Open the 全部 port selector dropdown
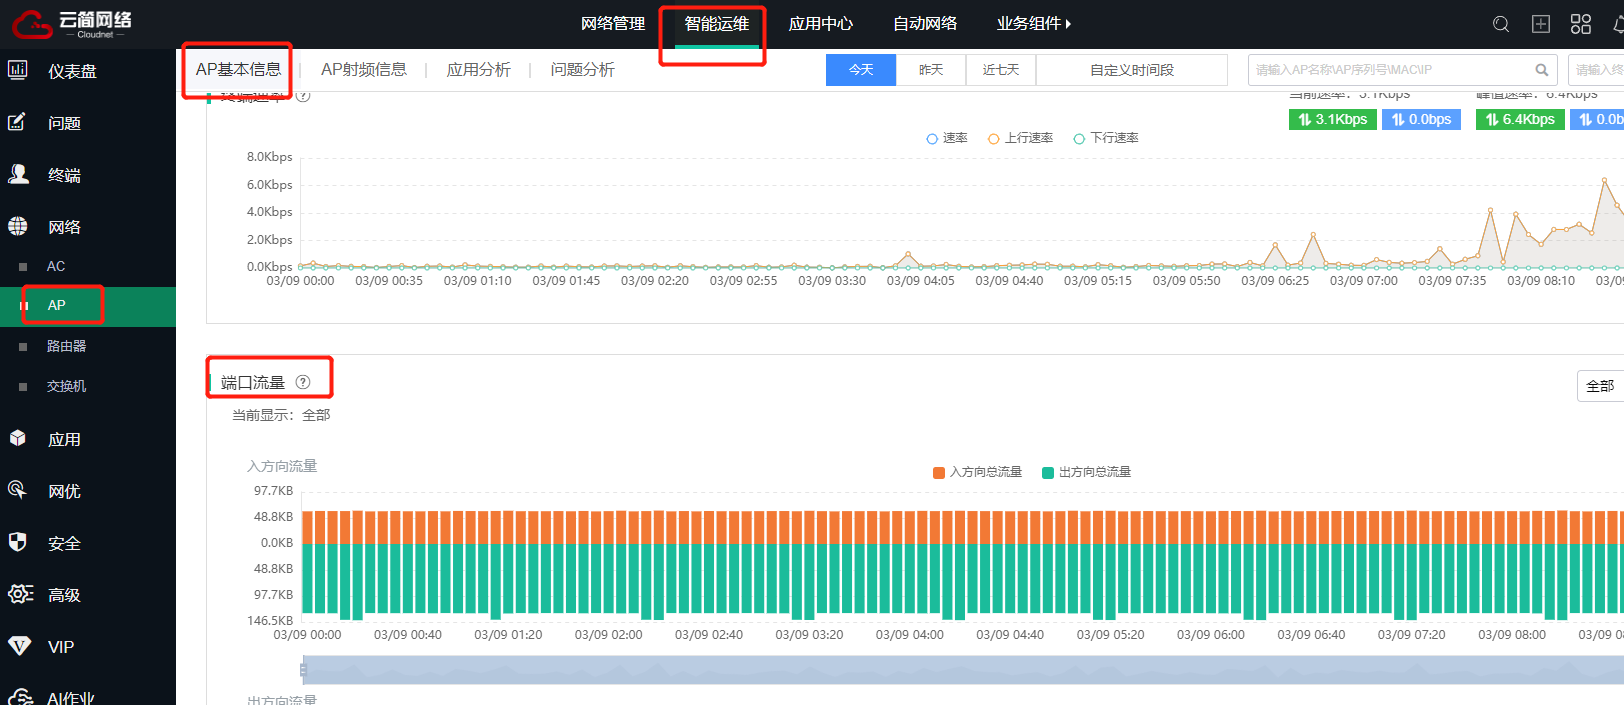This screenshot has height=705, width=1624. pos(1599,386)
